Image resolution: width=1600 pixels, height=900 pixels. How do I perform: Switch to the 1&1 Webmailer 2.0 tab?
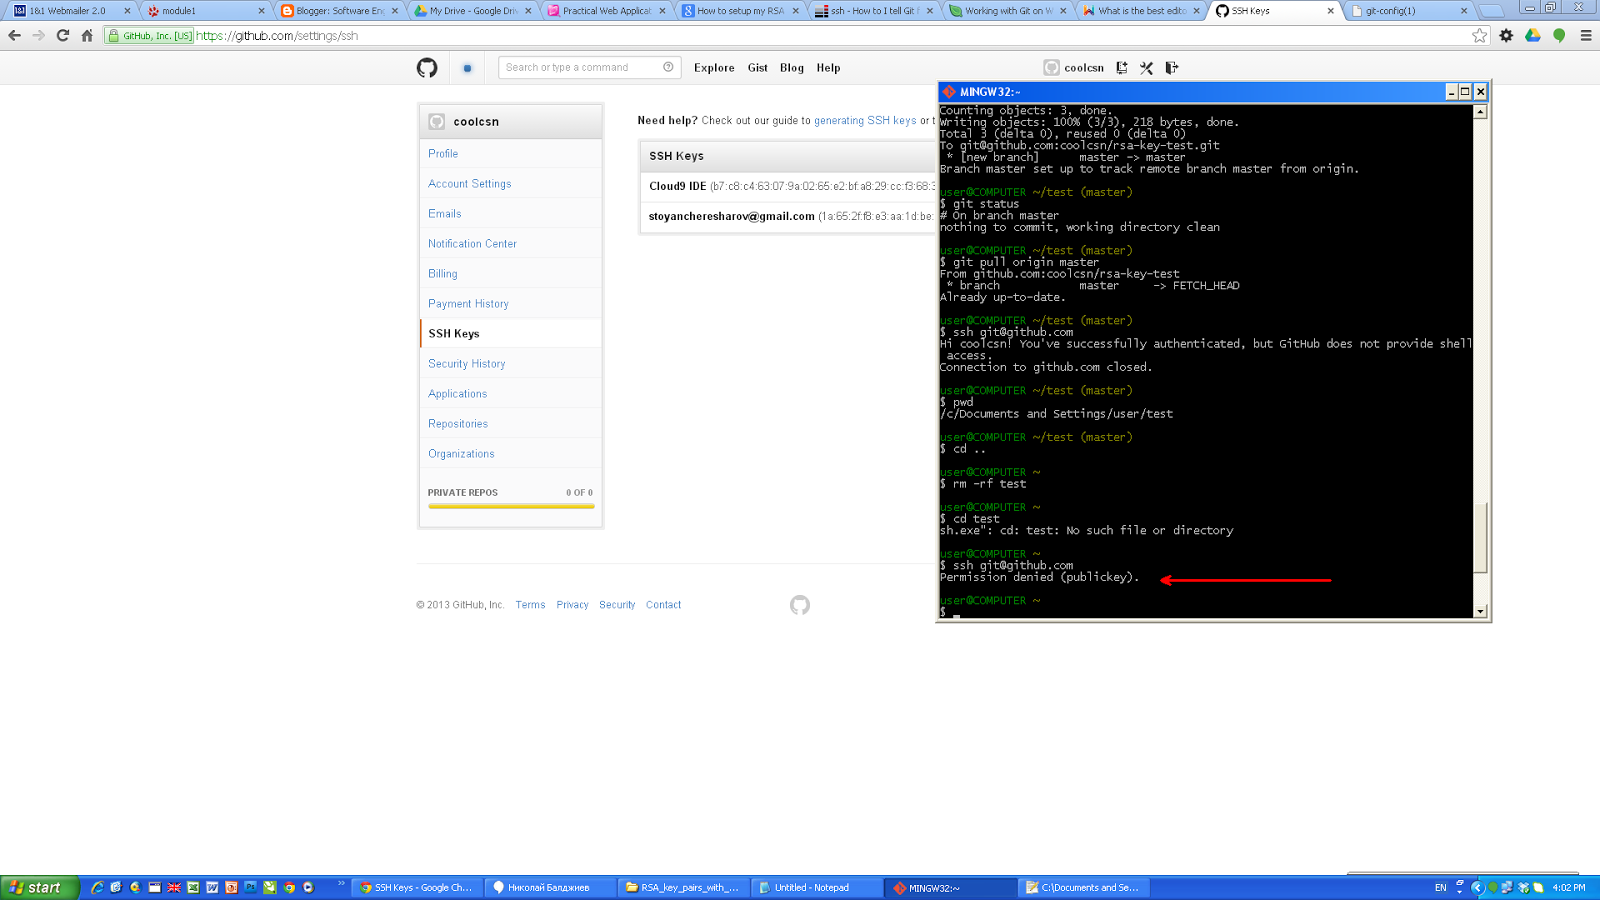72,11
